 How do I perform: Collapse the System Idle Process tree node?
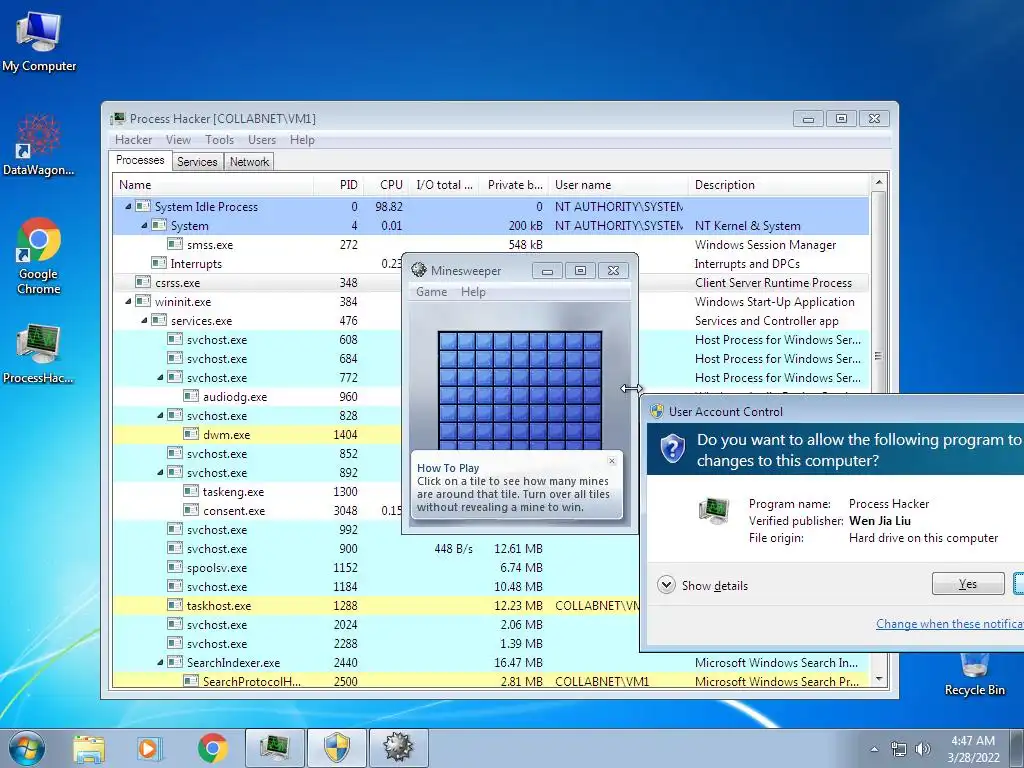(x=128, y=206)
